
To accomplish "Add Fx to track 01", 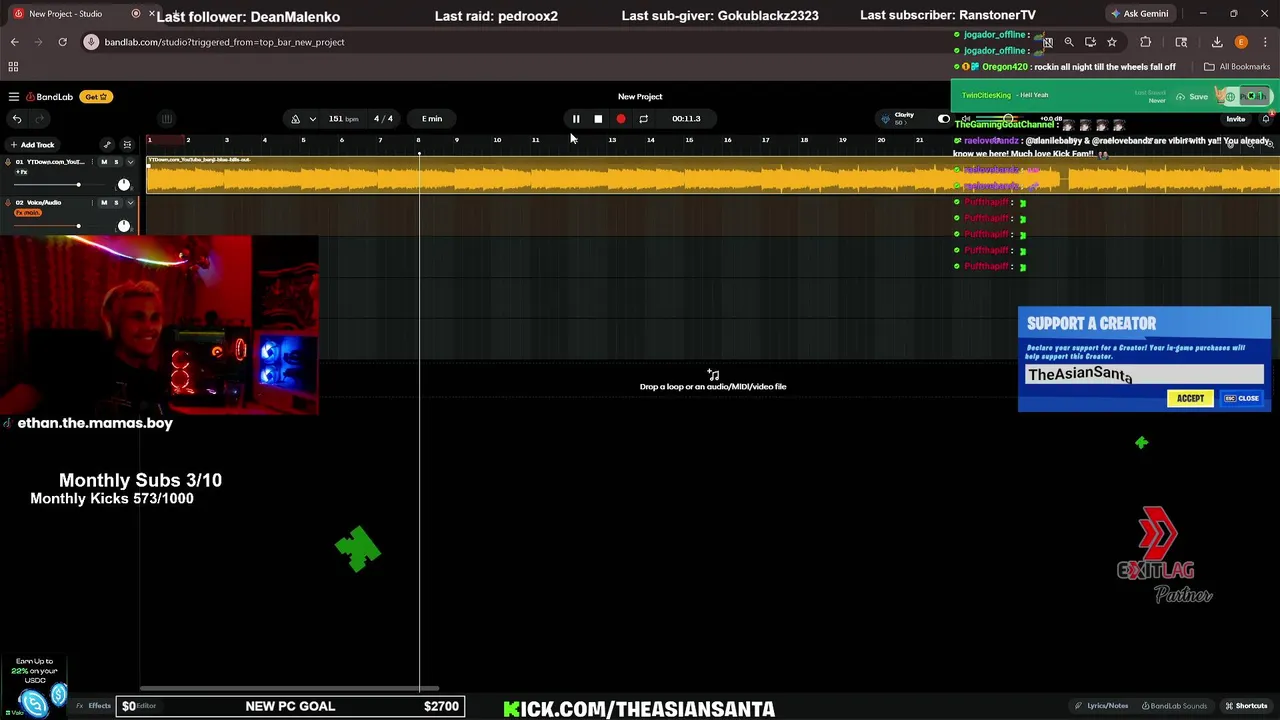I will 21,172.
